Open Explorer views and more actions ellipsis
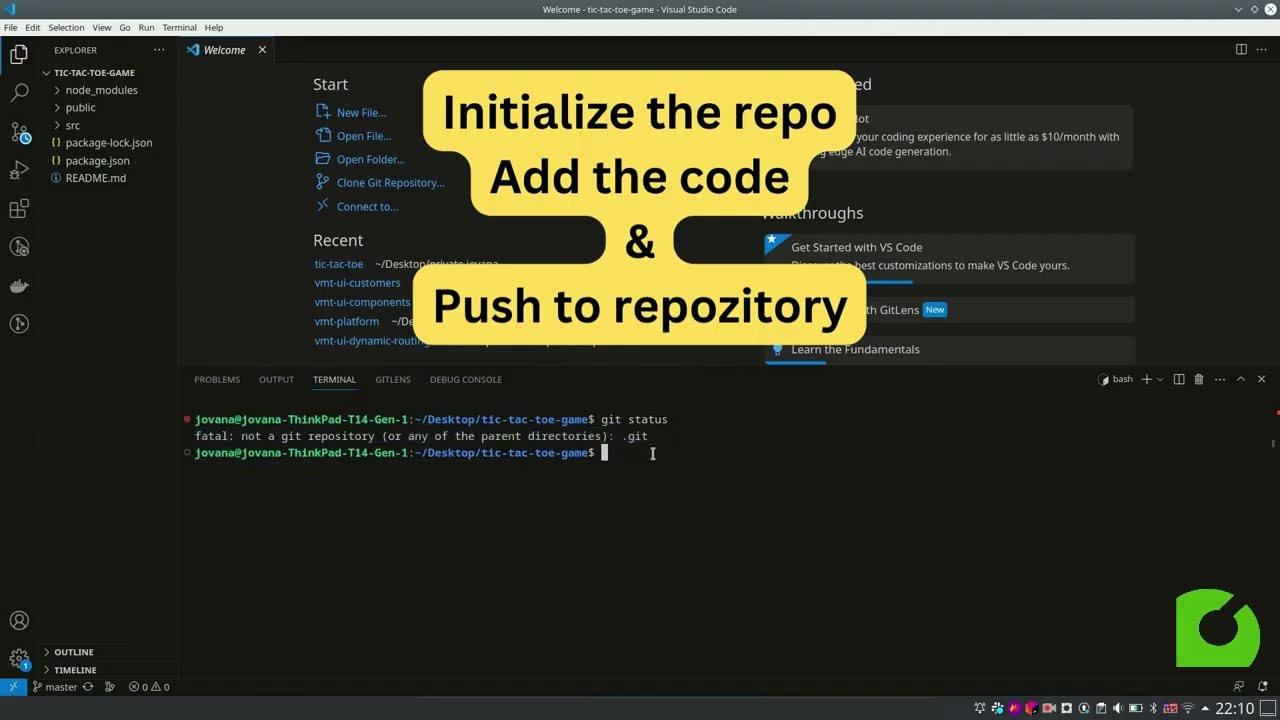The width and height of the screenshot is (1280, 720). [159, 50]
